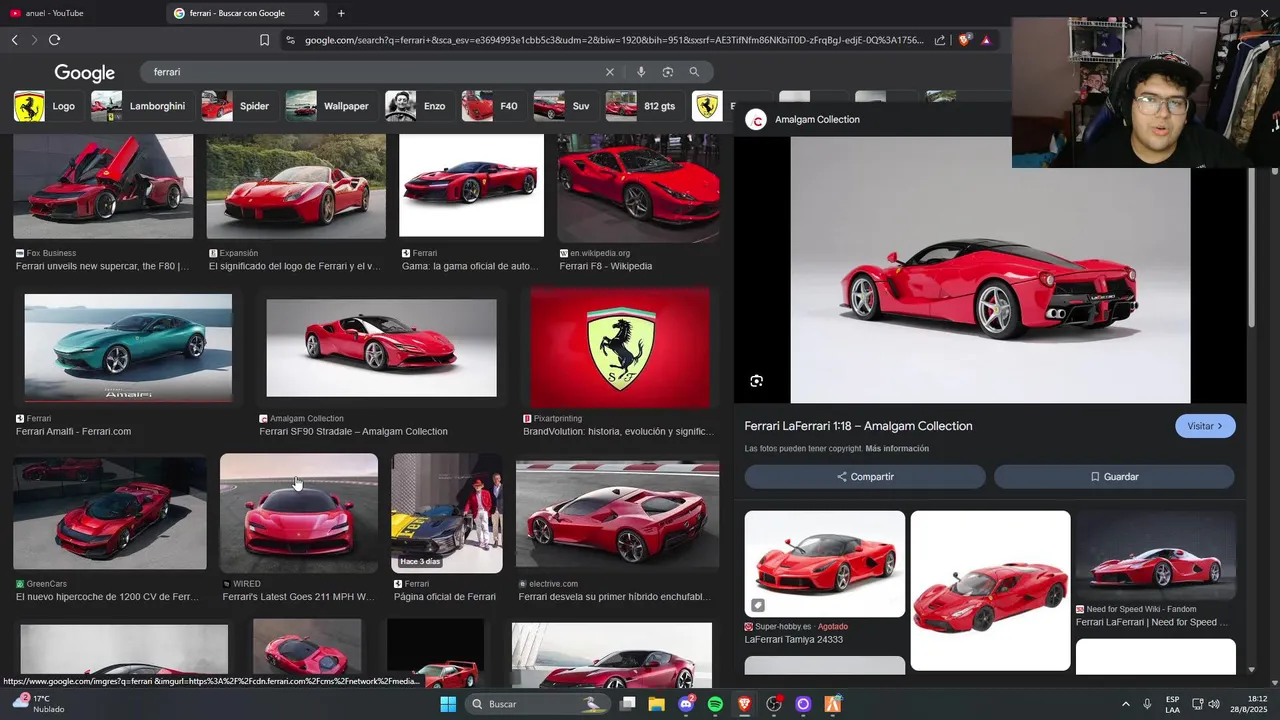Screen dimensions: 1280x720
Task: Bookmark this page using the bookmark icon
Action: pos(264,40)
